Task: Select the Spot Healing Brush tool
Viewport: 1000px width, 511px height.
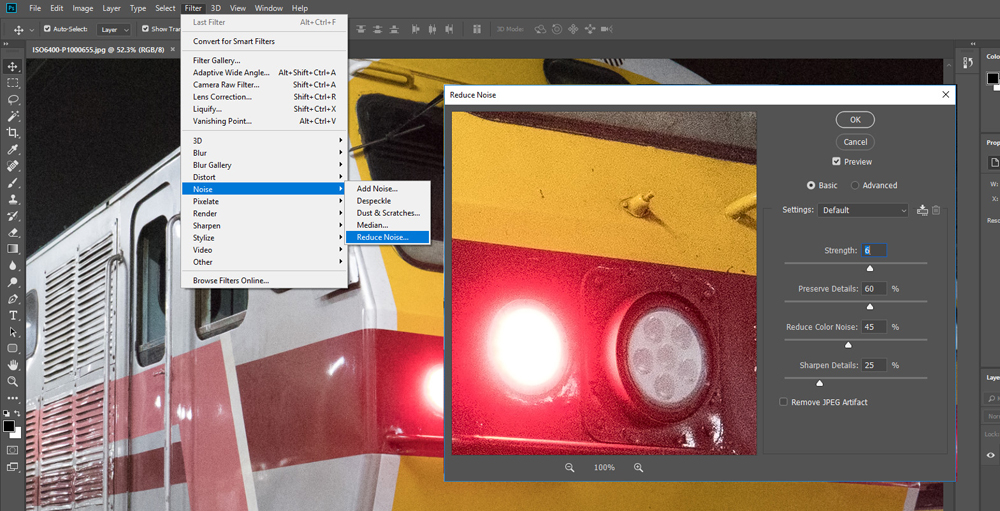Action: pos(12,166)
